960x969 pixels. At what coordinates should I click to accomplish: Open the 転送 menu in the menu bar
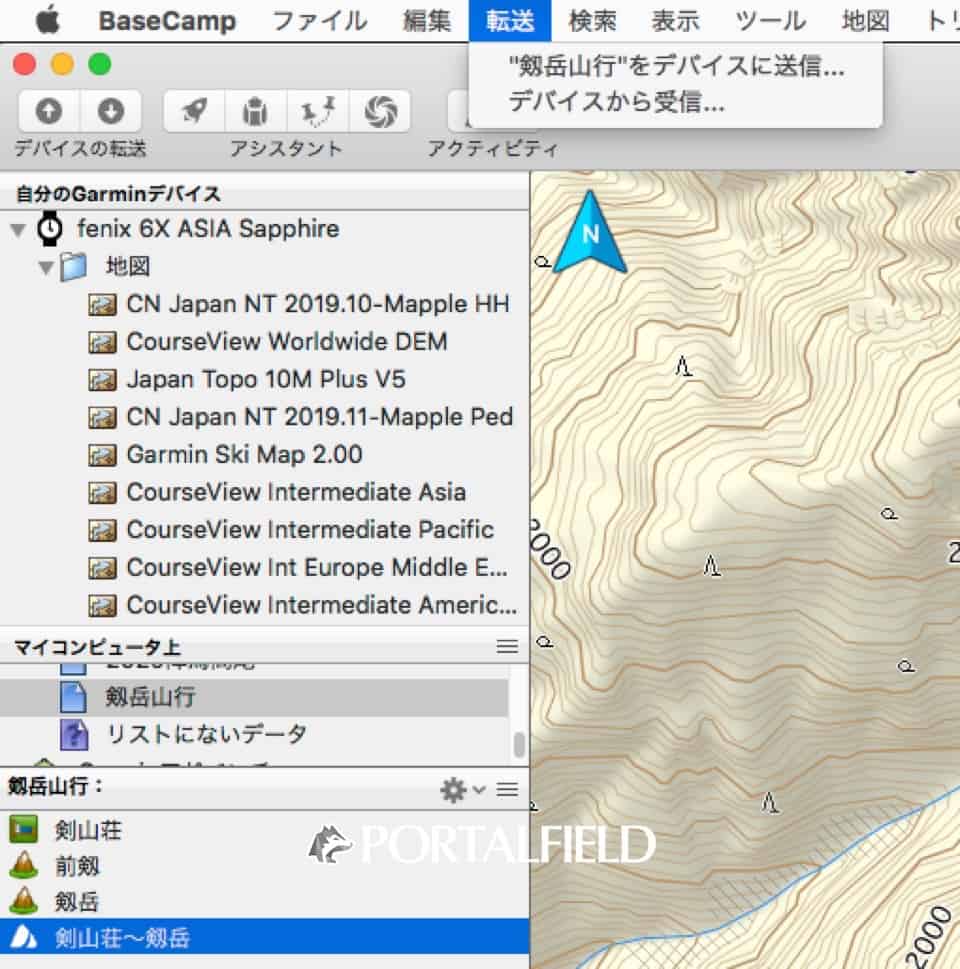click(x=510, y=21)
